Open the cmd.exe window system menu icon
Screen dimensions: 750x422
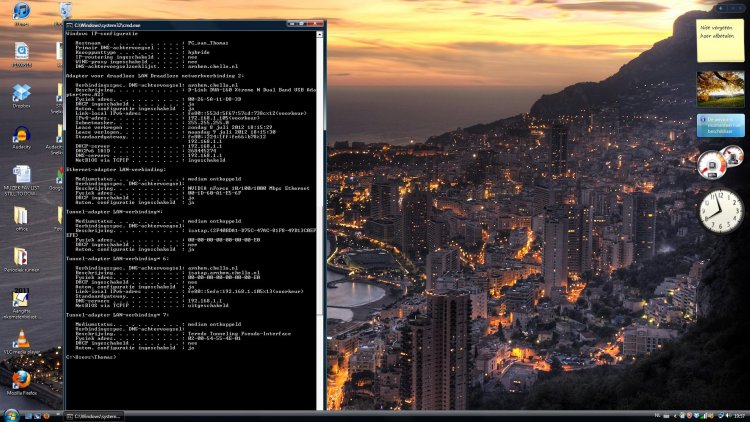tap(68, 22)
